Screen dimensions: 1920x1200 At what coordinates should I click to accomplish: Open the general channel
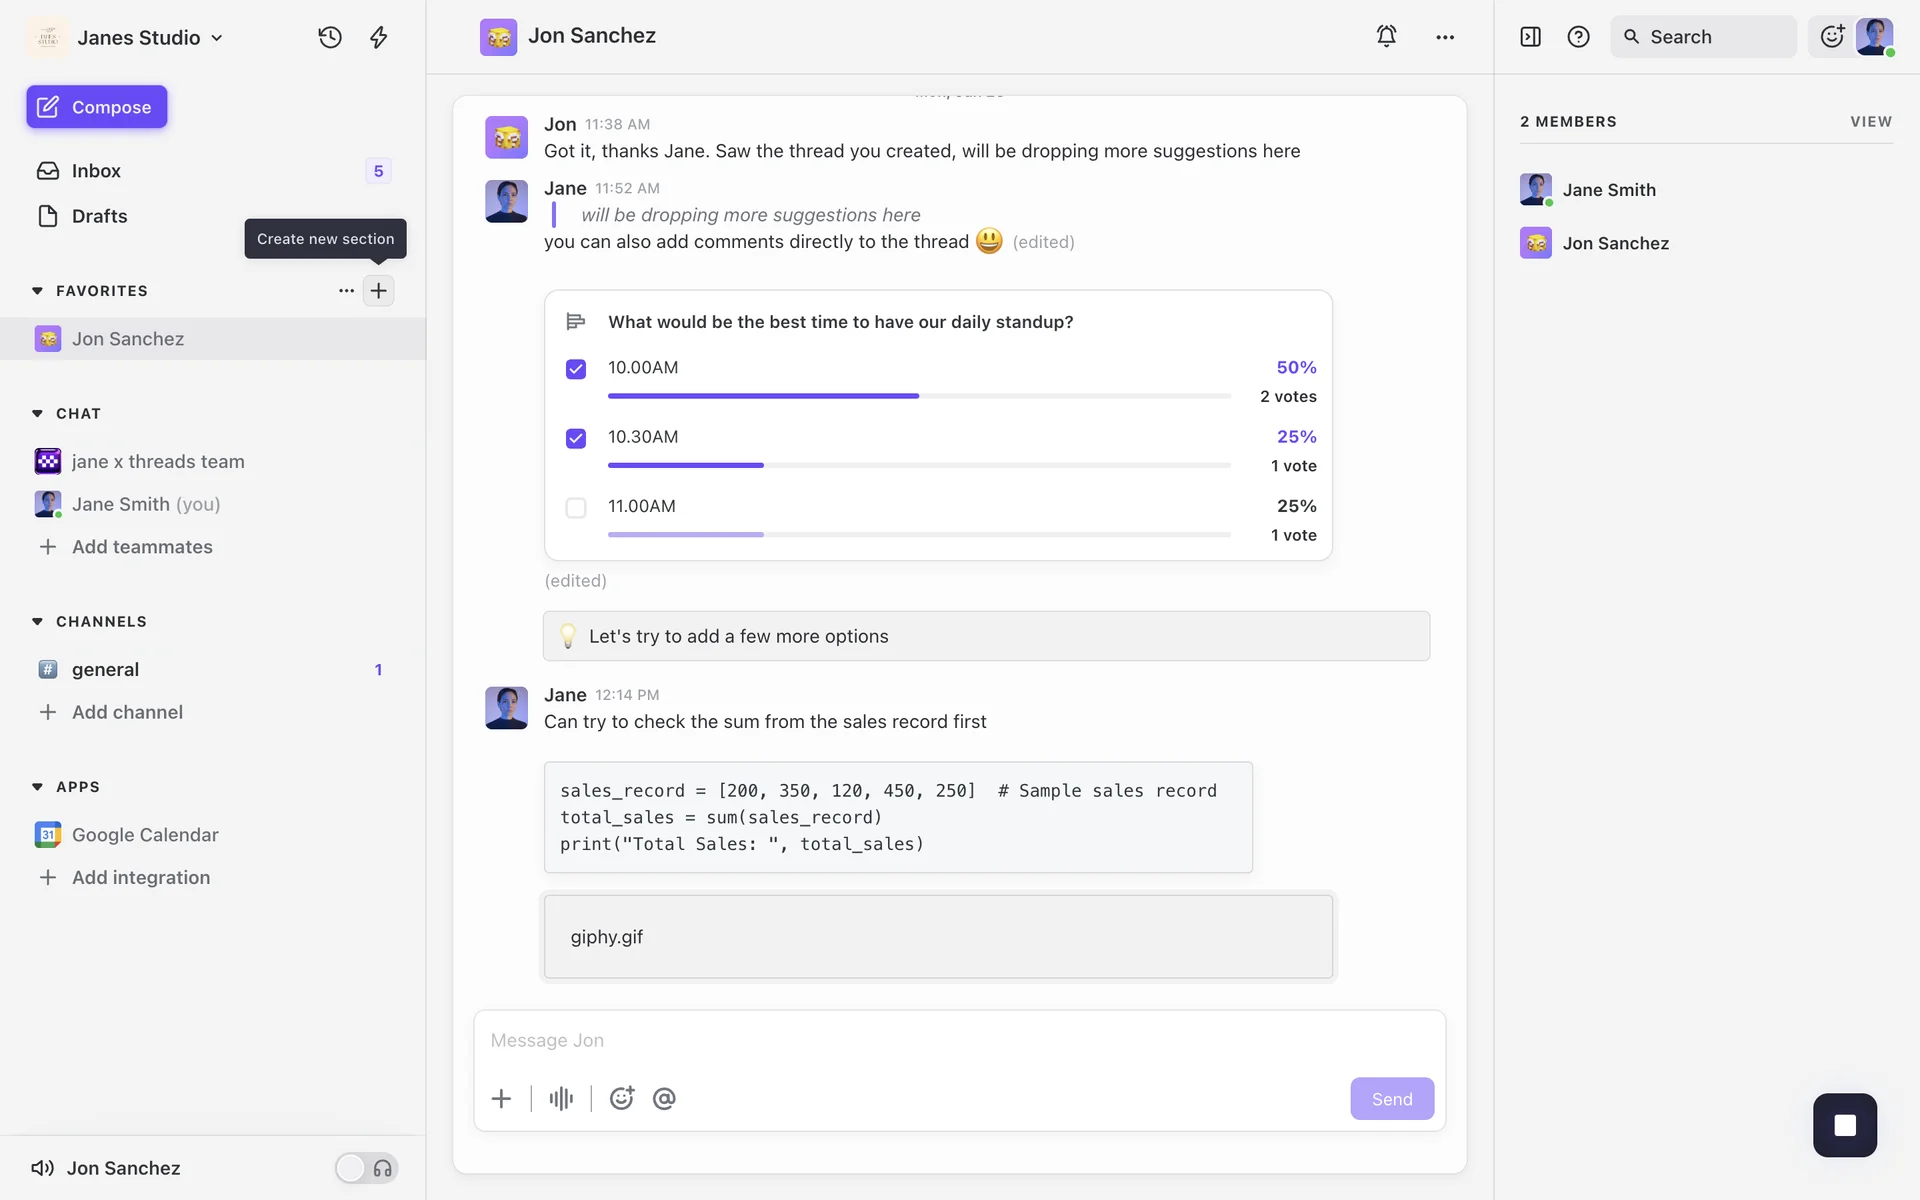[x=105, y=670]
